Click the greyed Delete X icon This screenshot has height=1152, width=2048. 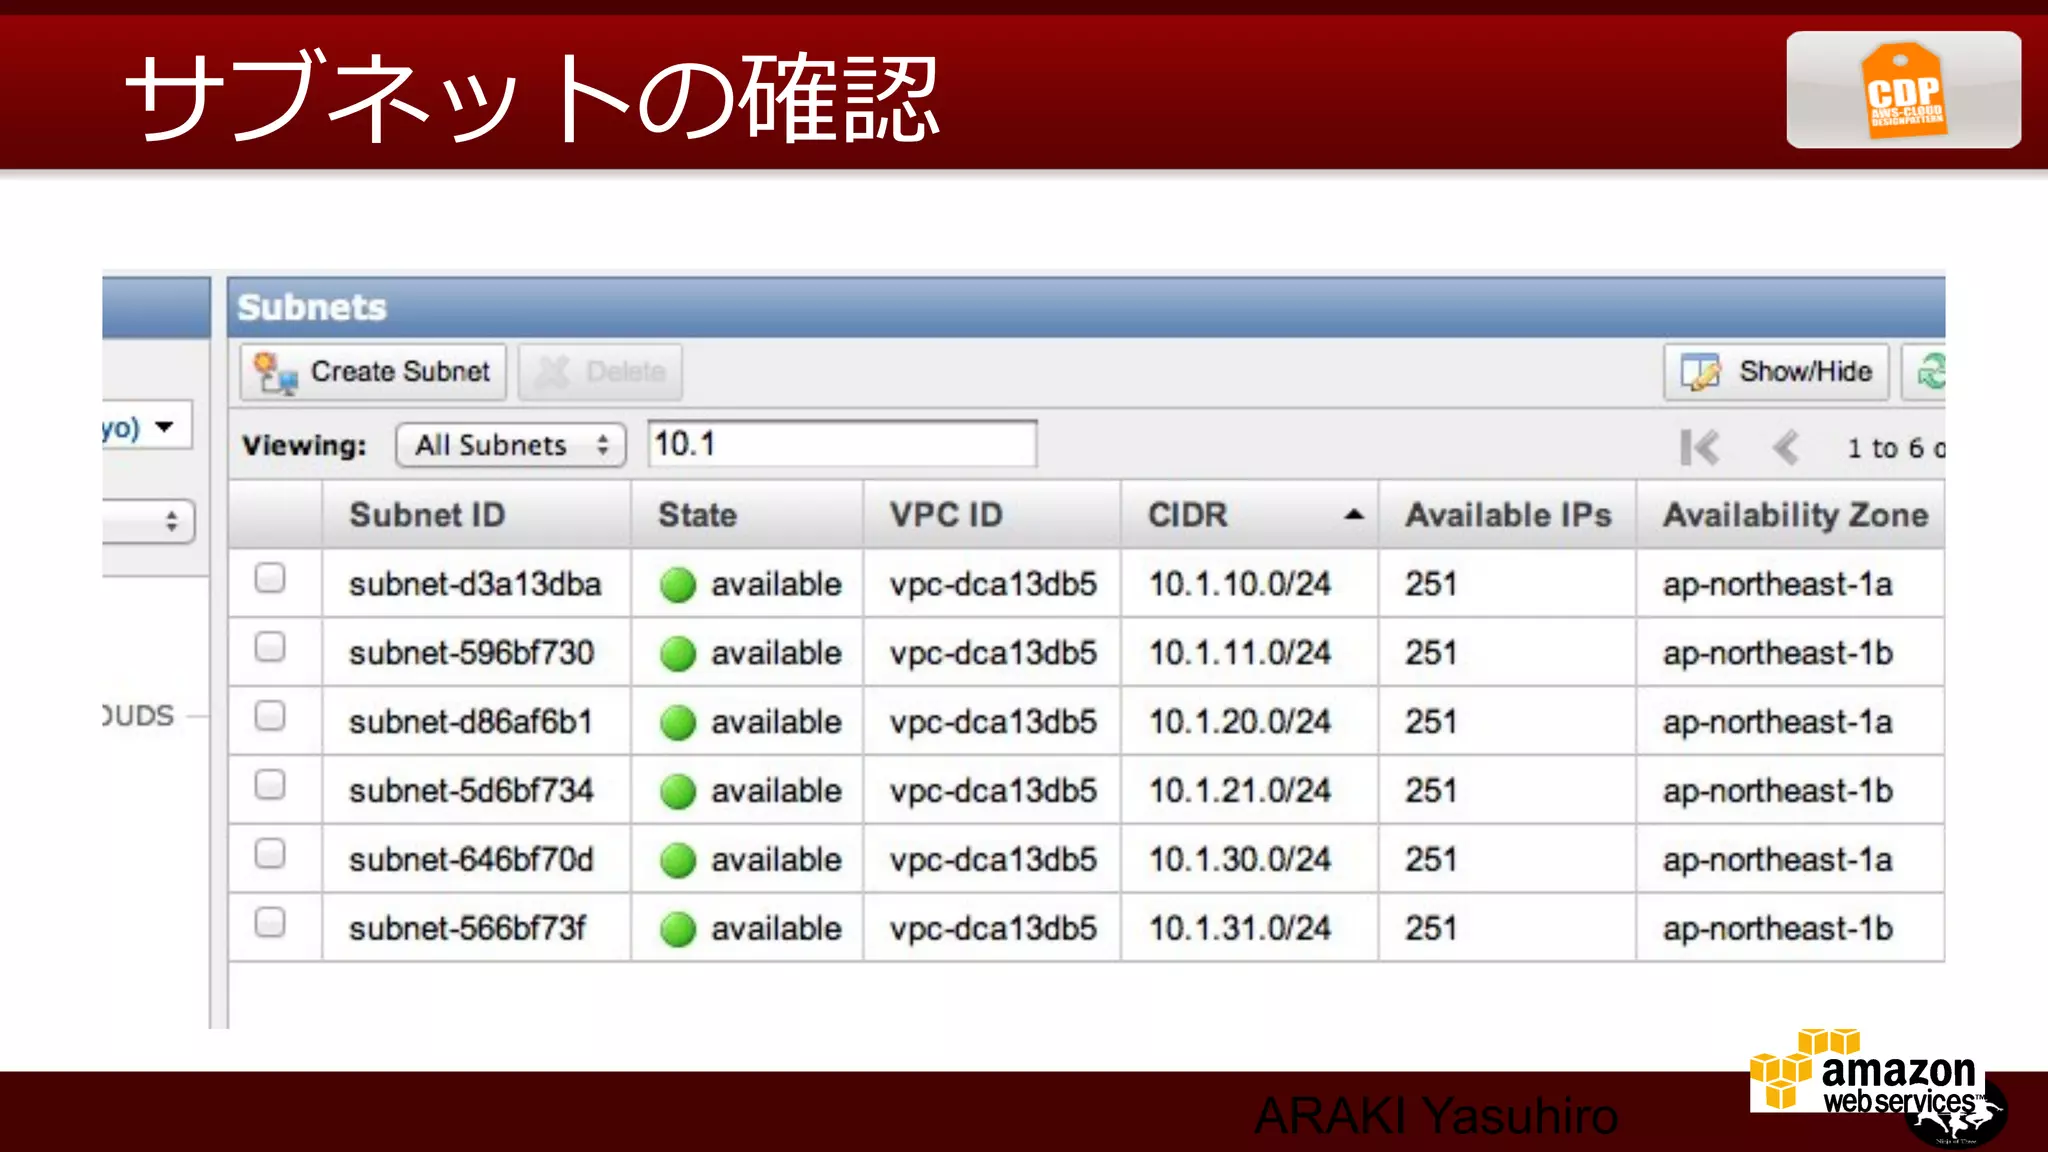pos(552,372)
